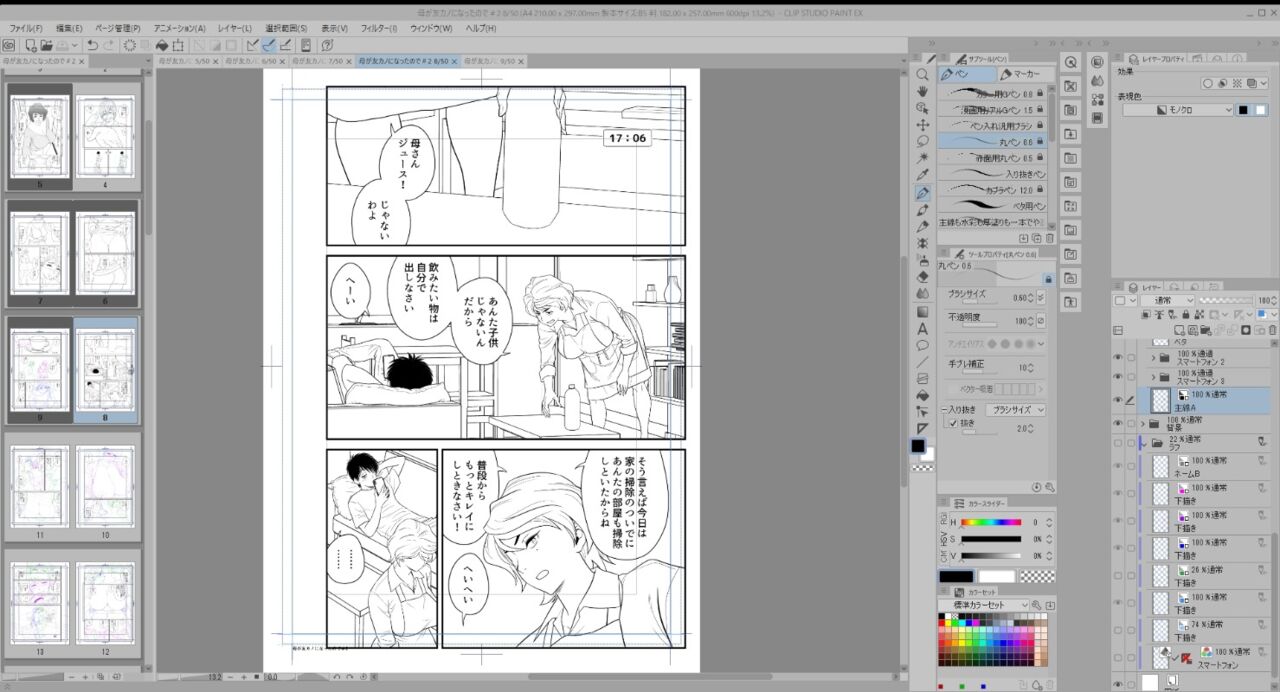Open the 通常 blending mode dropdown

pyautogui.click(x=1167, y=300)
